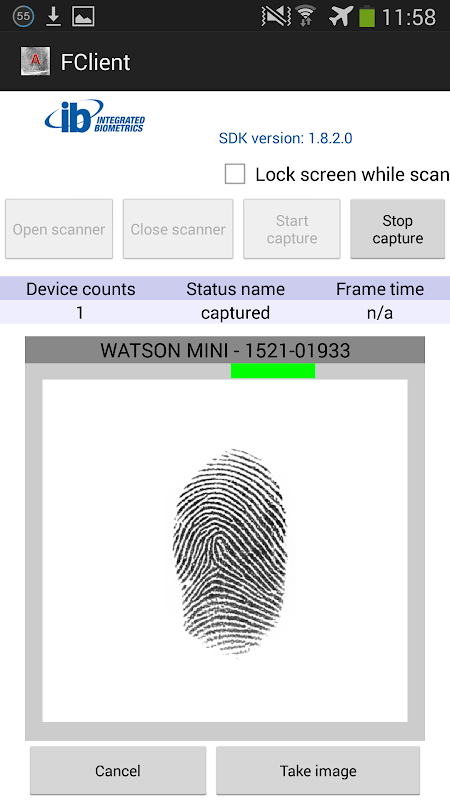Tap the airplane mode icon

(341, 16)
